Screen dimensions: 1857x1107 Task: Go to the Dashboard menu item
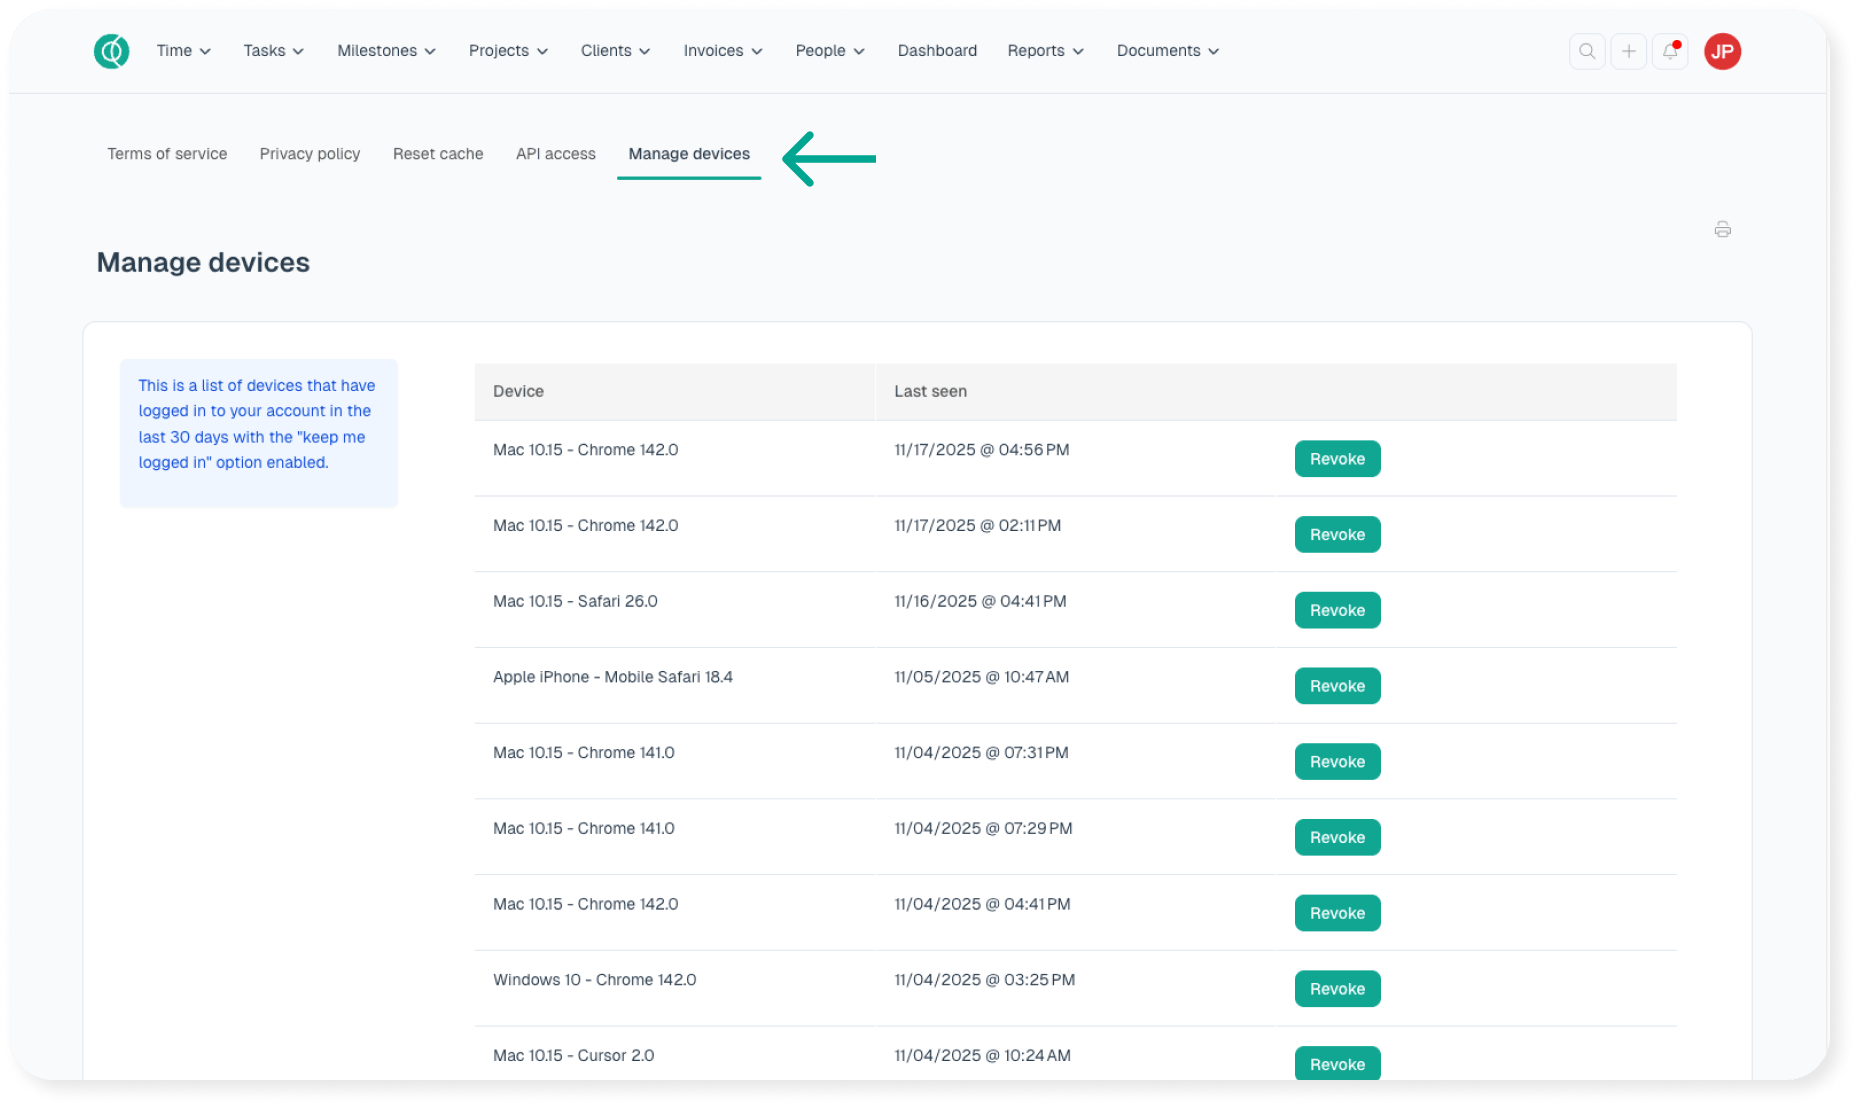937,51
